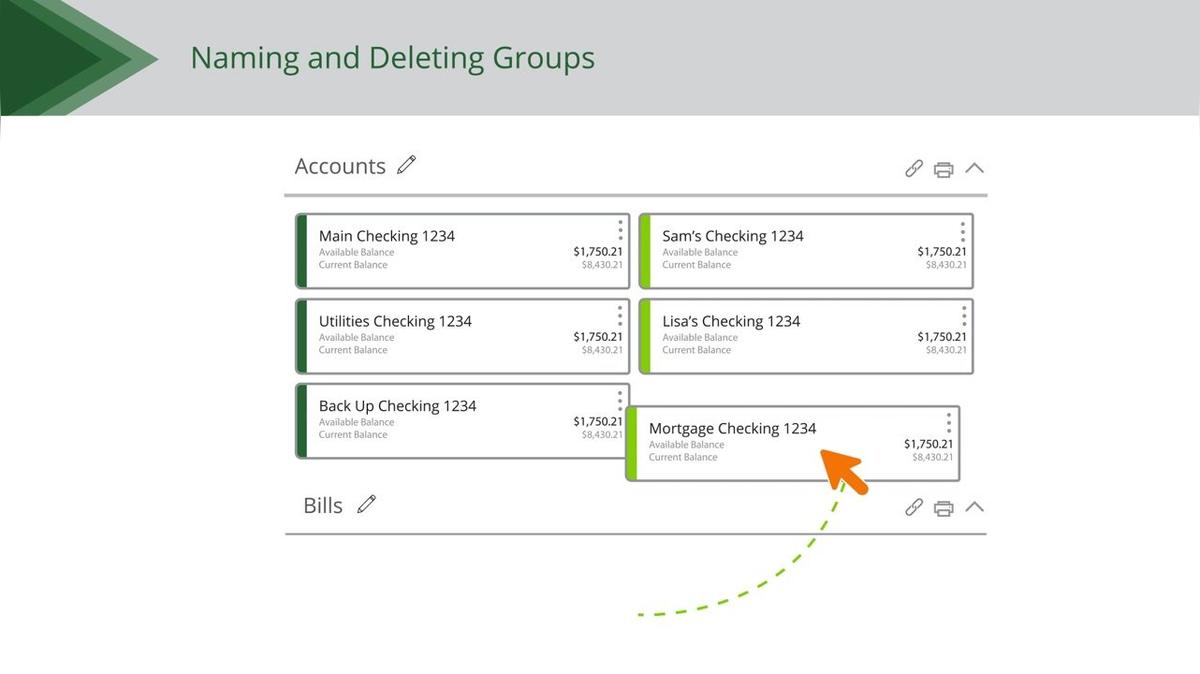Select the Main Checking 1234 account card
The image size is (1200, 674).
tap(463, 251)
